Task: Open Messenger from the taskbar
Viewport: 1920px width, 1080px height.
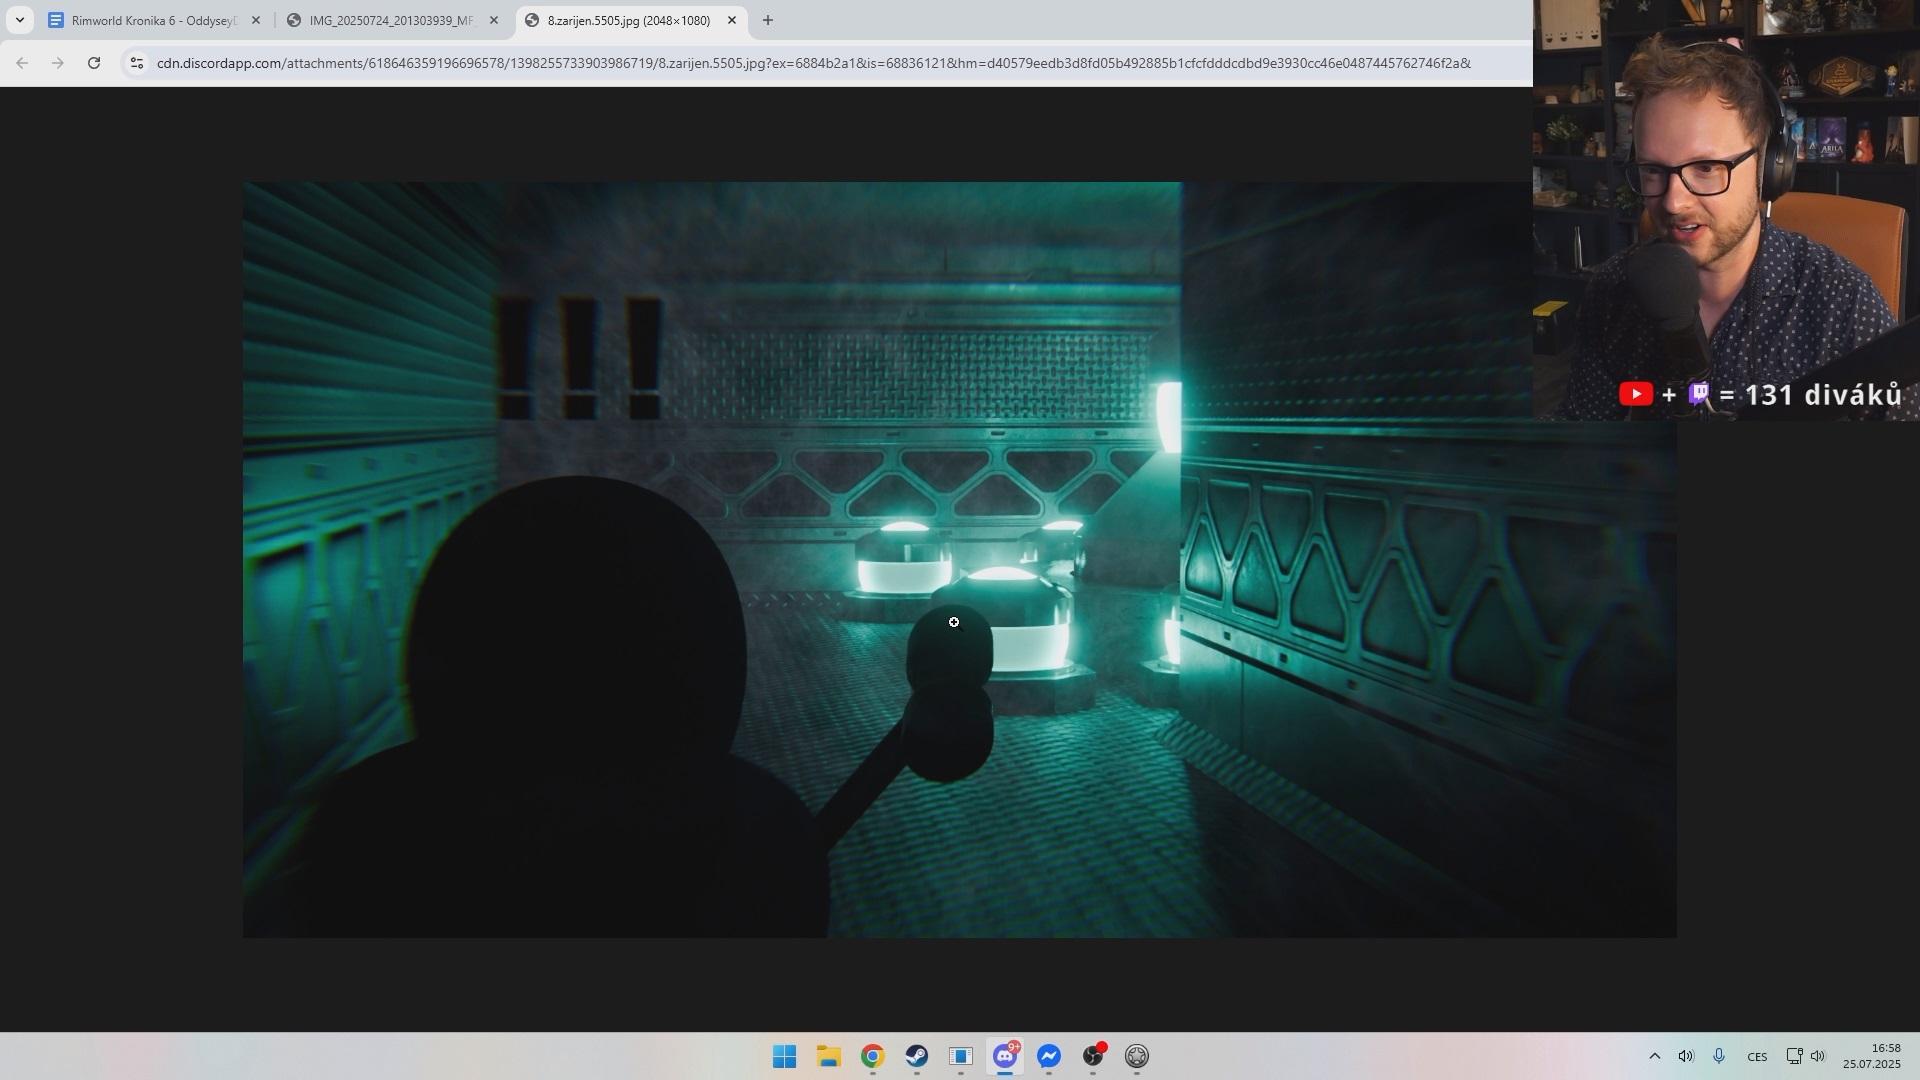Action: [x=1049, y=1056]
